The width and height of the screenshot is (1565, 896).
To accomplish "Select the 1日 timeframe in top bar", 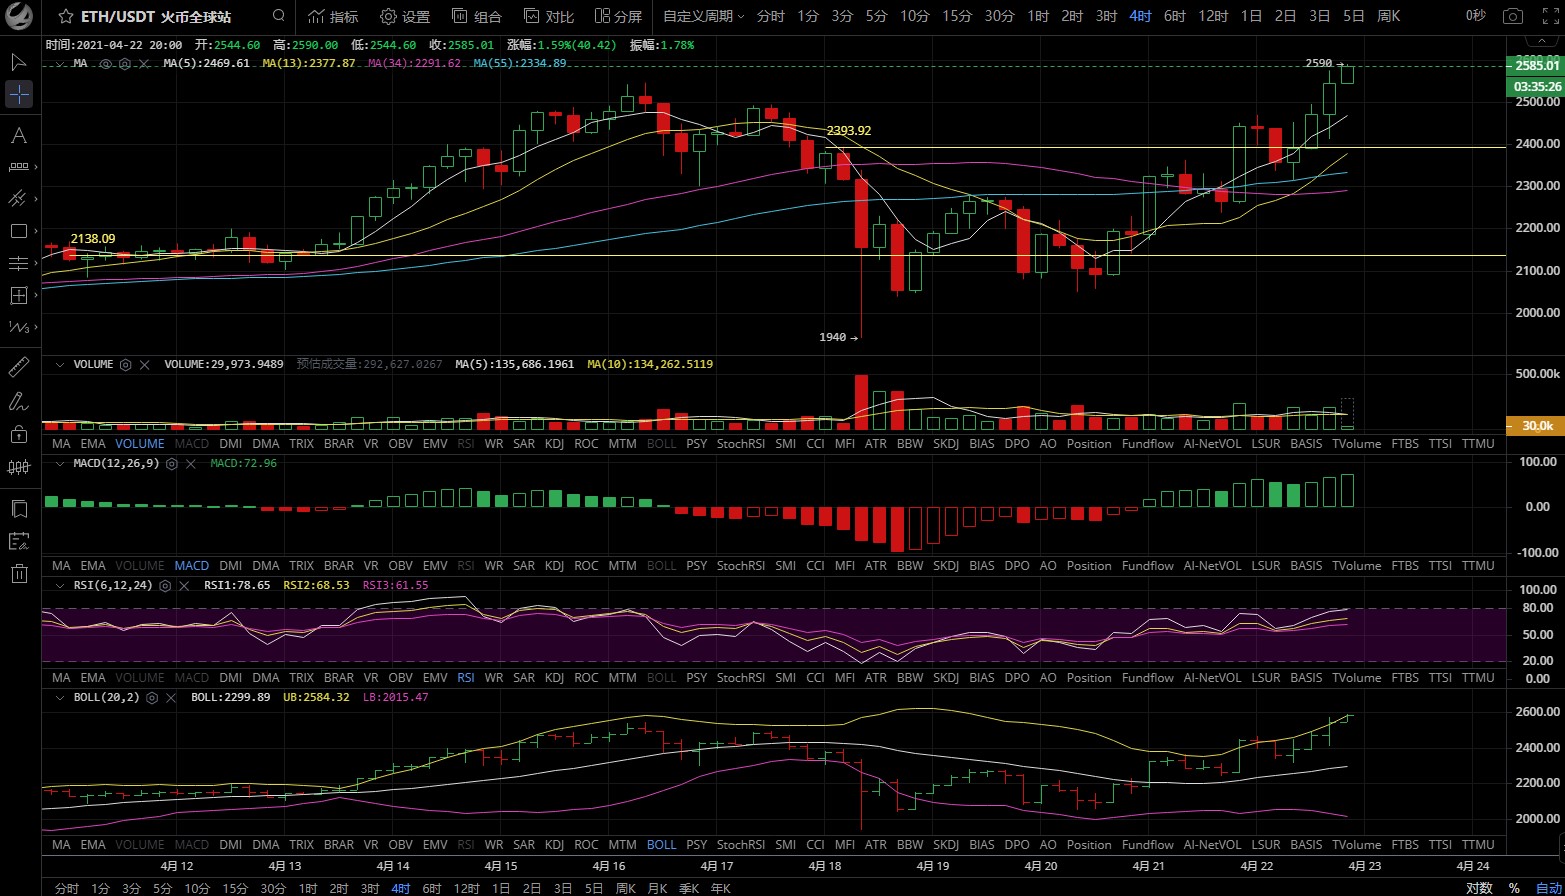I will 1251,16.
